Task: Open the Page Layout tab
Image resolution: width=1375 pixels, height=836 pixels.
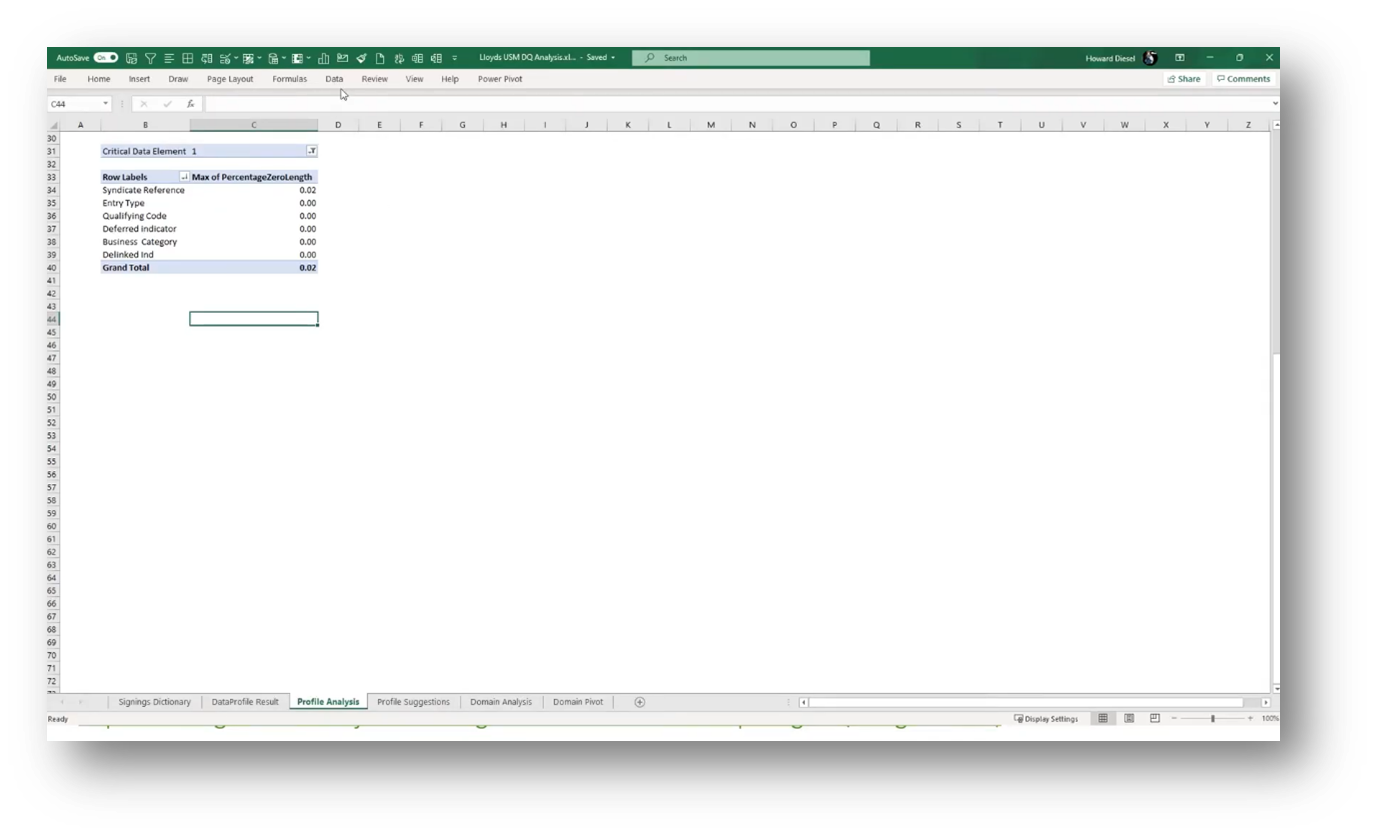Action: [x=230, y=79]
